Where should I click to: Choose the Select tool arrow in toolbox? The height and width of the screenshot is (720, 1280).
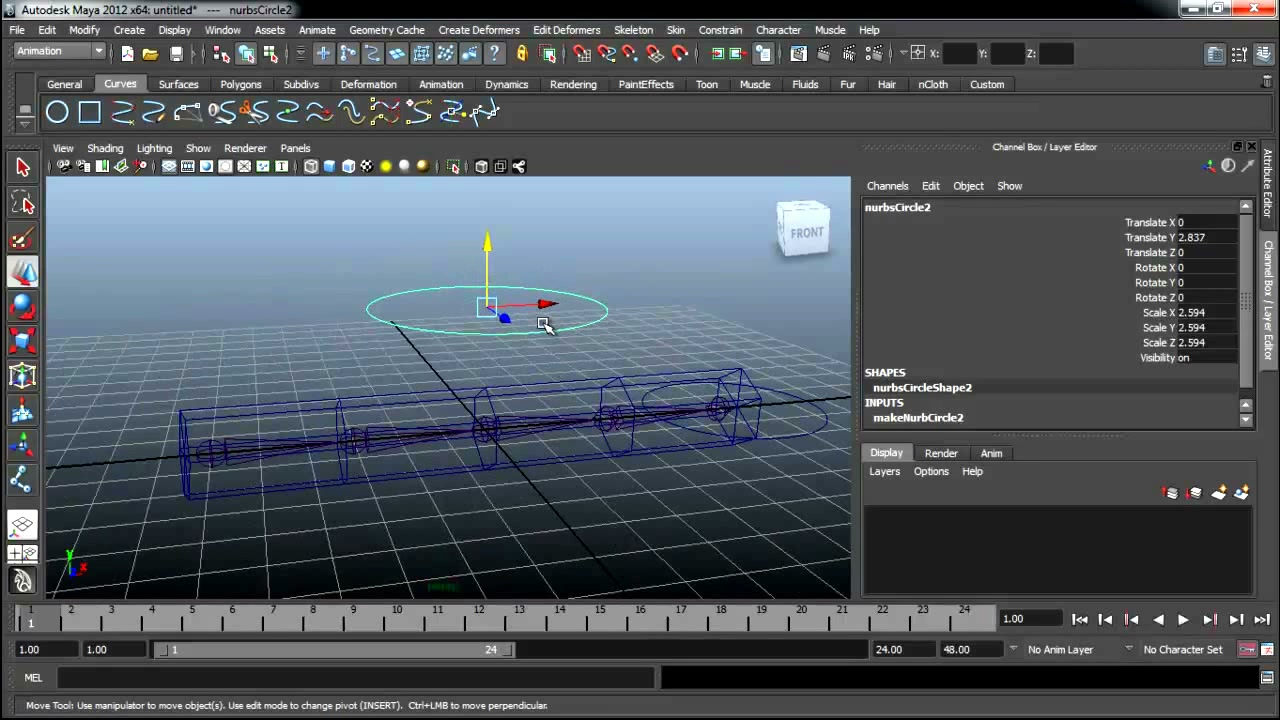pyautogui.click(x=22, y=167)
